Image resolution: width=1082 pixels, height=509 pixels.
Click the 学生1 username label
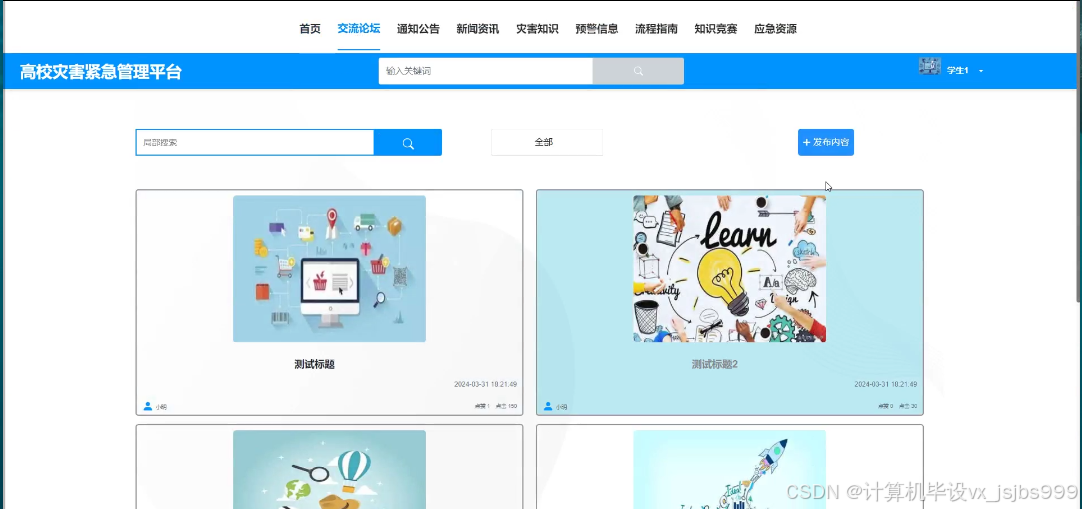coord(957,71)
